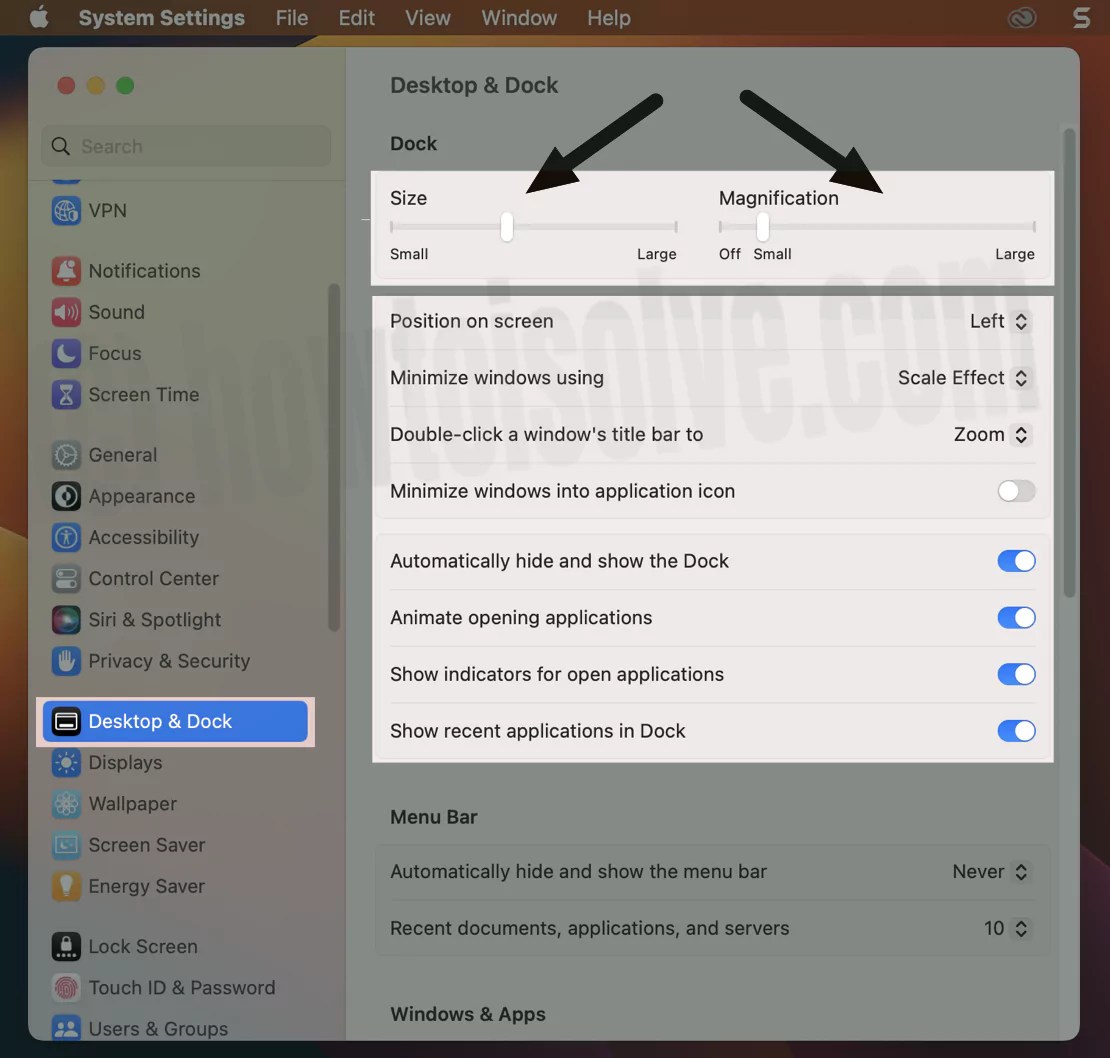Adjust the Dock Size slider
The image size is (1110, 1058).
(506, 227)
